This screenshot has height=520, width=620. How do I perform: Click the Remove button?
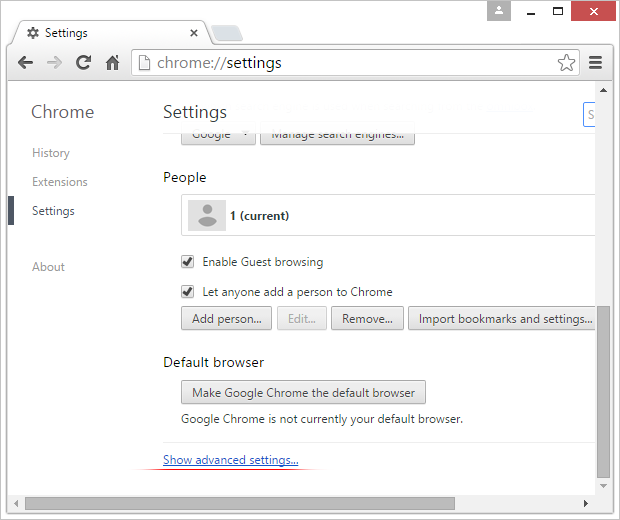point(367,318)
